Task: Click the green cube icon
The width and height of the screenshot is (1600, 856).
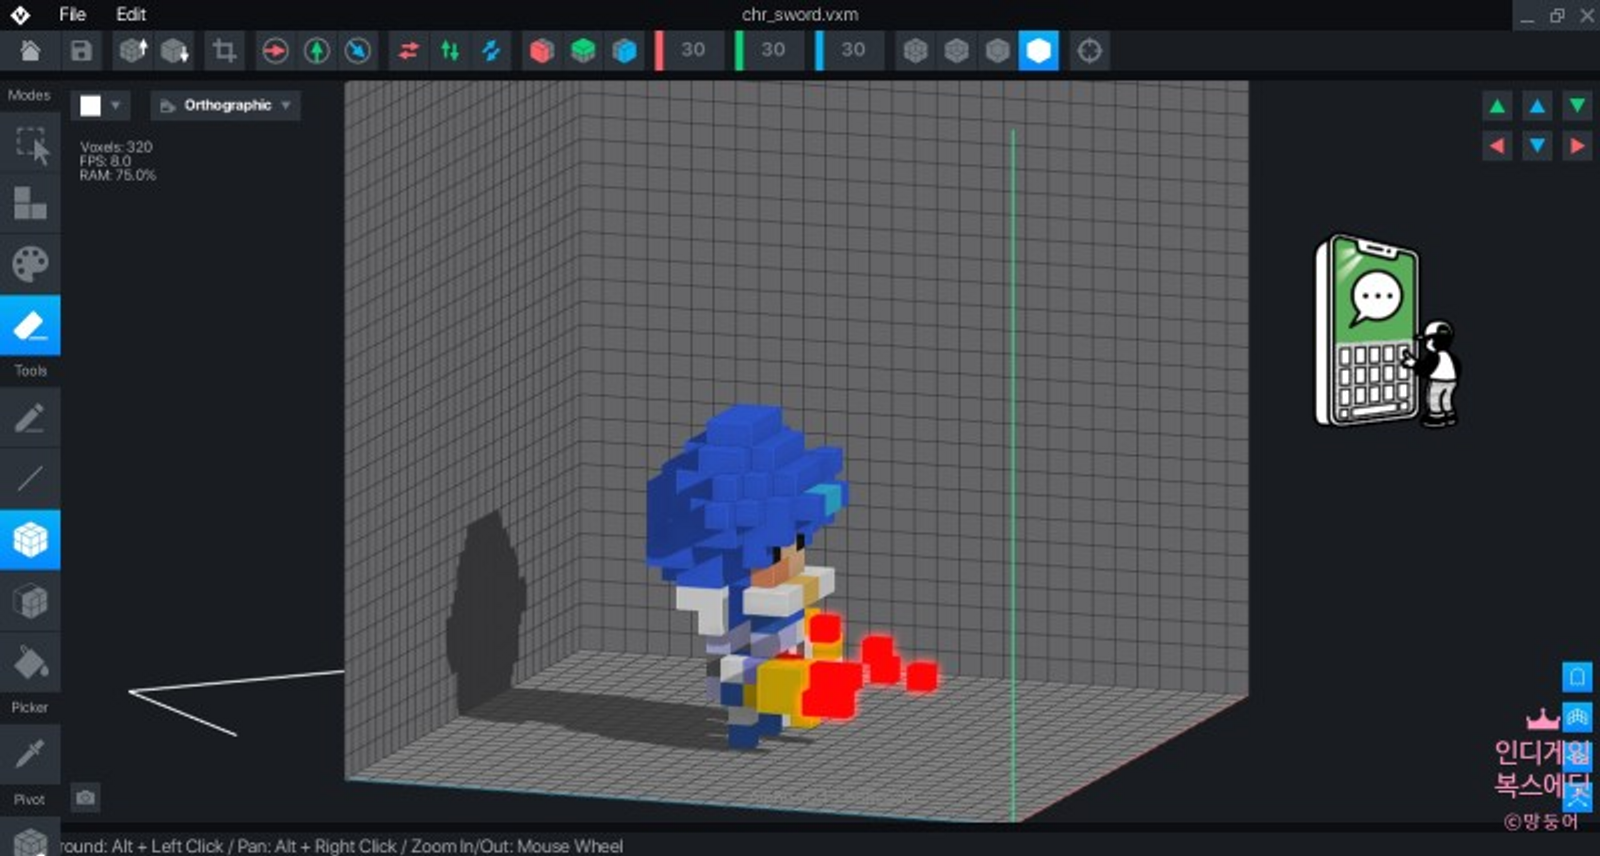Action: (583, 51)
